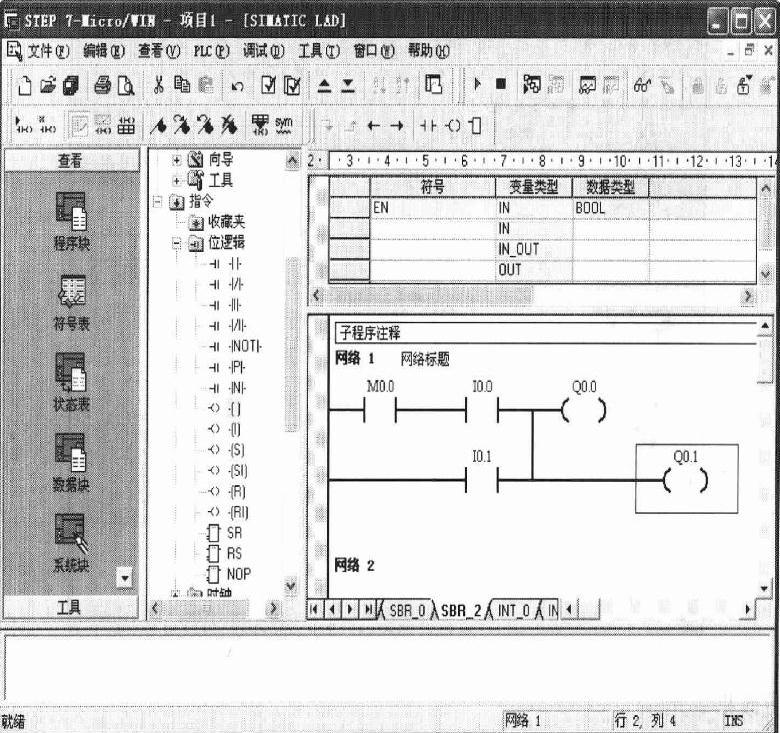This screenshot has width=780, height=733.
Task: Expand the 向导 tree node
Action: 176,160
